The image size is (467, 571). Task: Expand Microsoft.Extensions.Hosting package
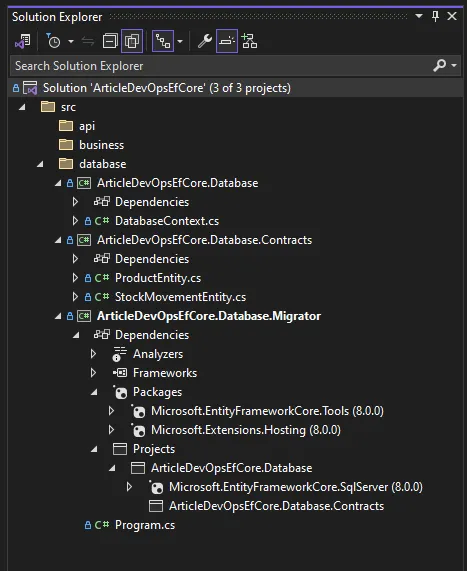(111, 430)
